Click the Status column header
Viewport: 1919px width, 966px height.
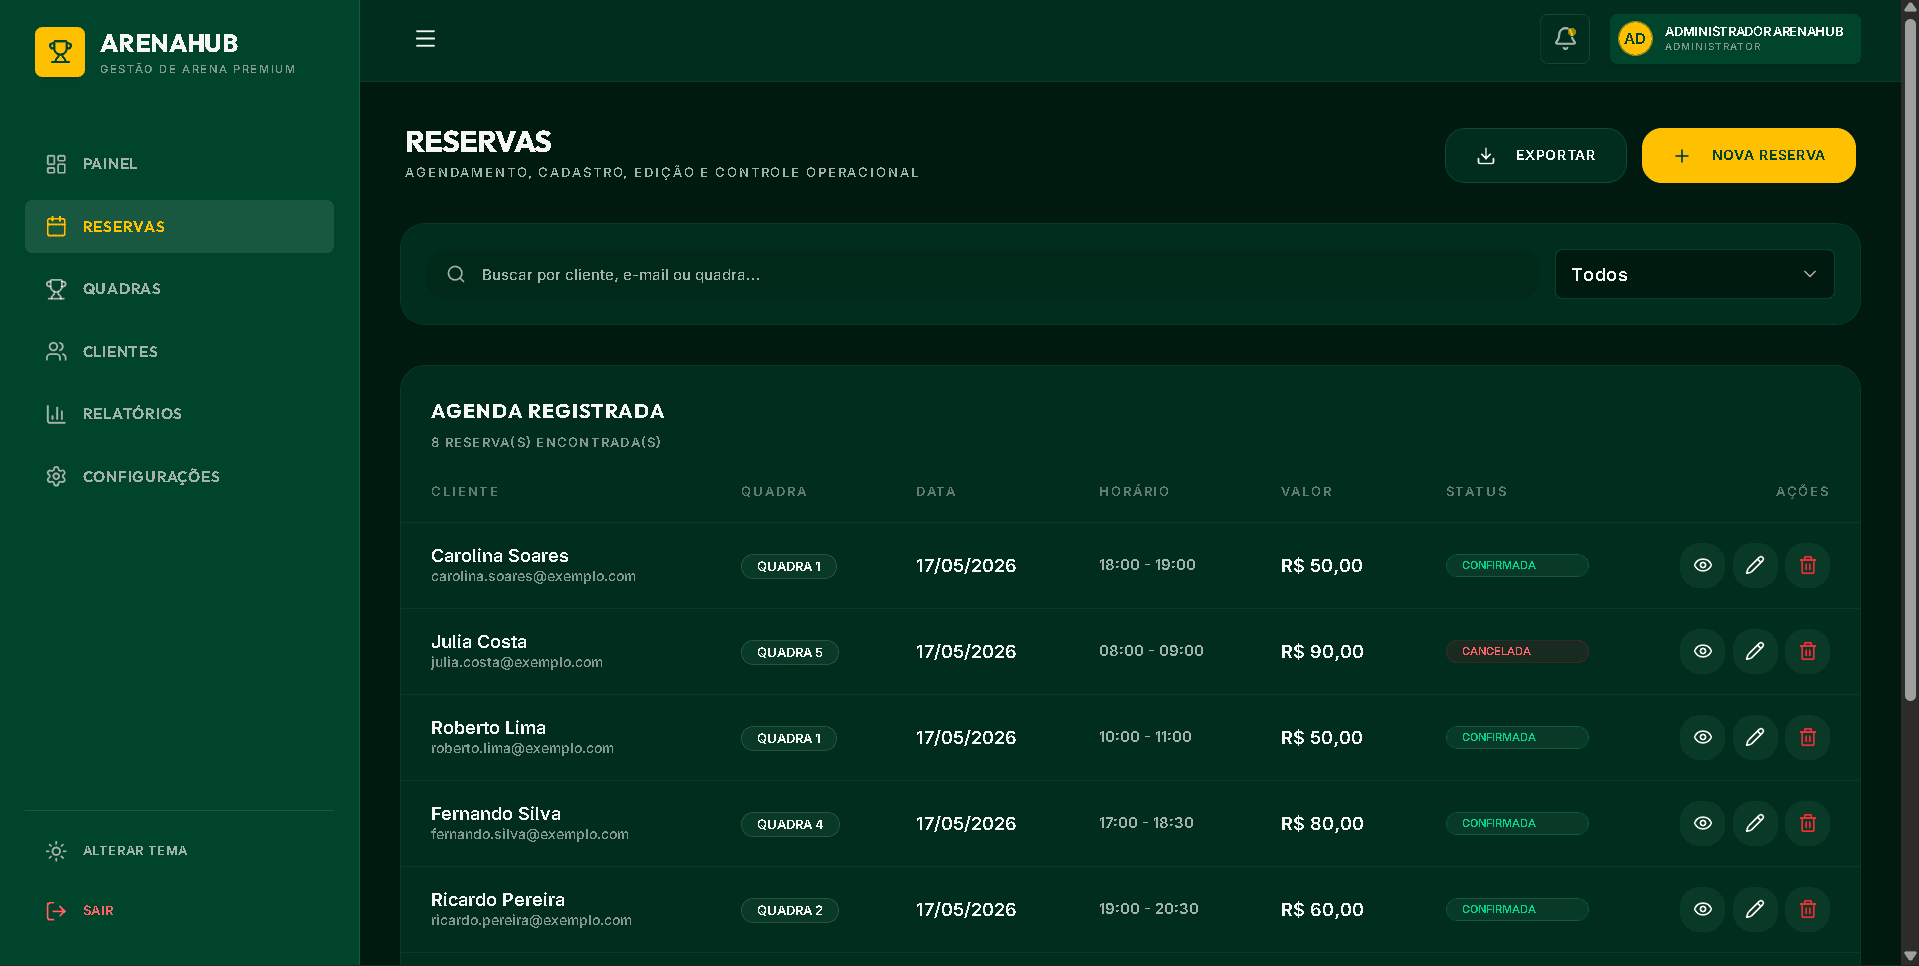point(1477,491)
